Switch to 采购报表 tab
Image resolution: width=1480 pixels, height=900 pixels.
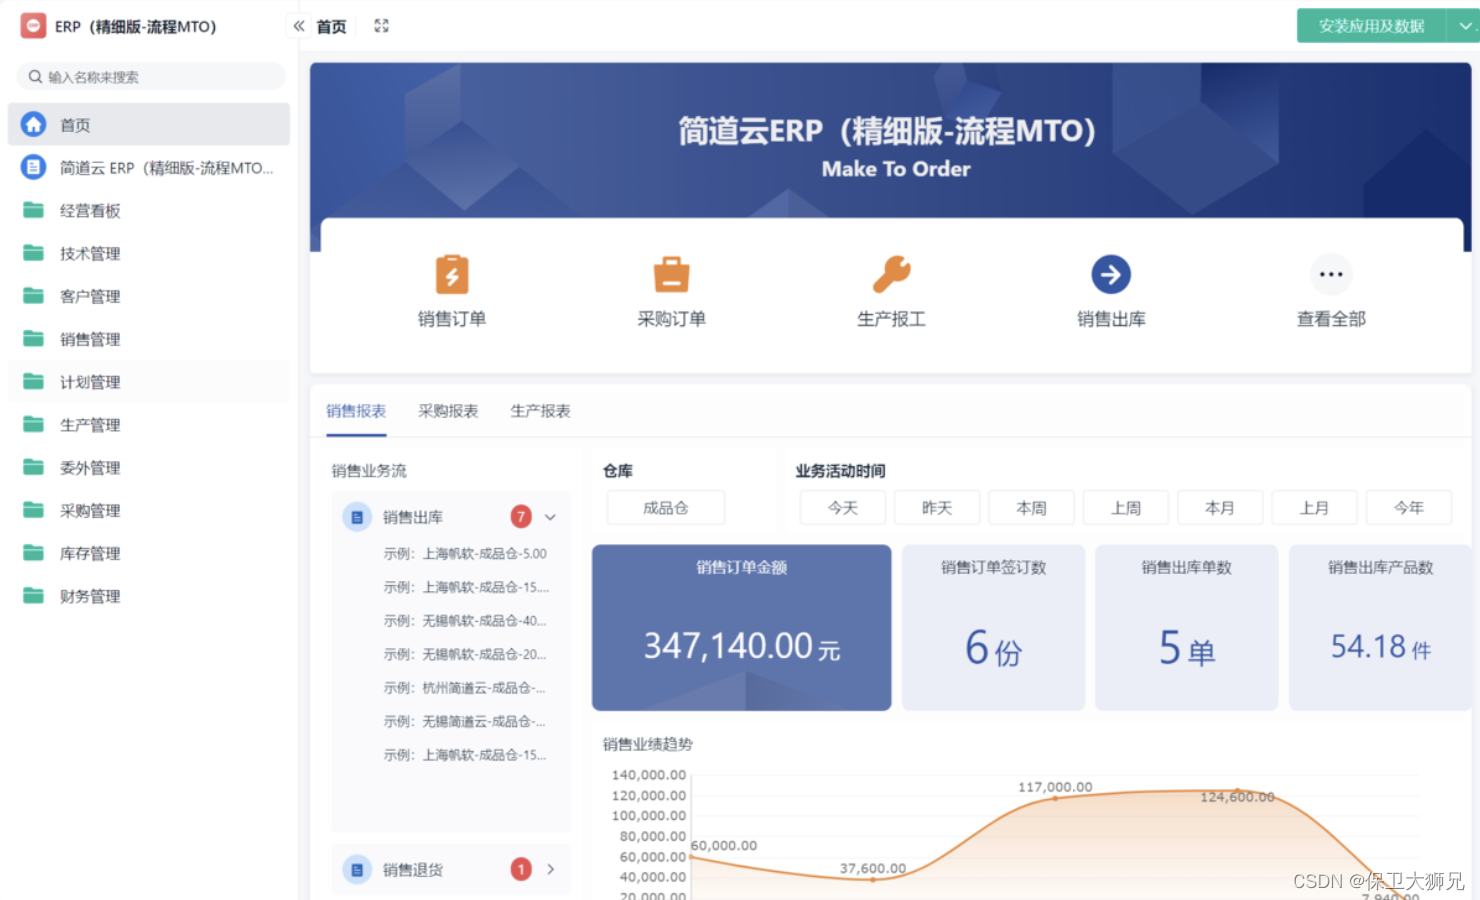(x=448, y=411)
